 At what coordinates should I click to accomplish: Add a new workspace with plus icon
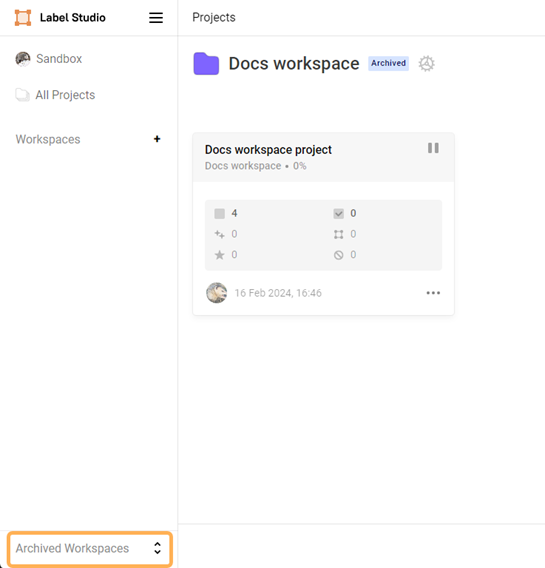tap(157, 139)
